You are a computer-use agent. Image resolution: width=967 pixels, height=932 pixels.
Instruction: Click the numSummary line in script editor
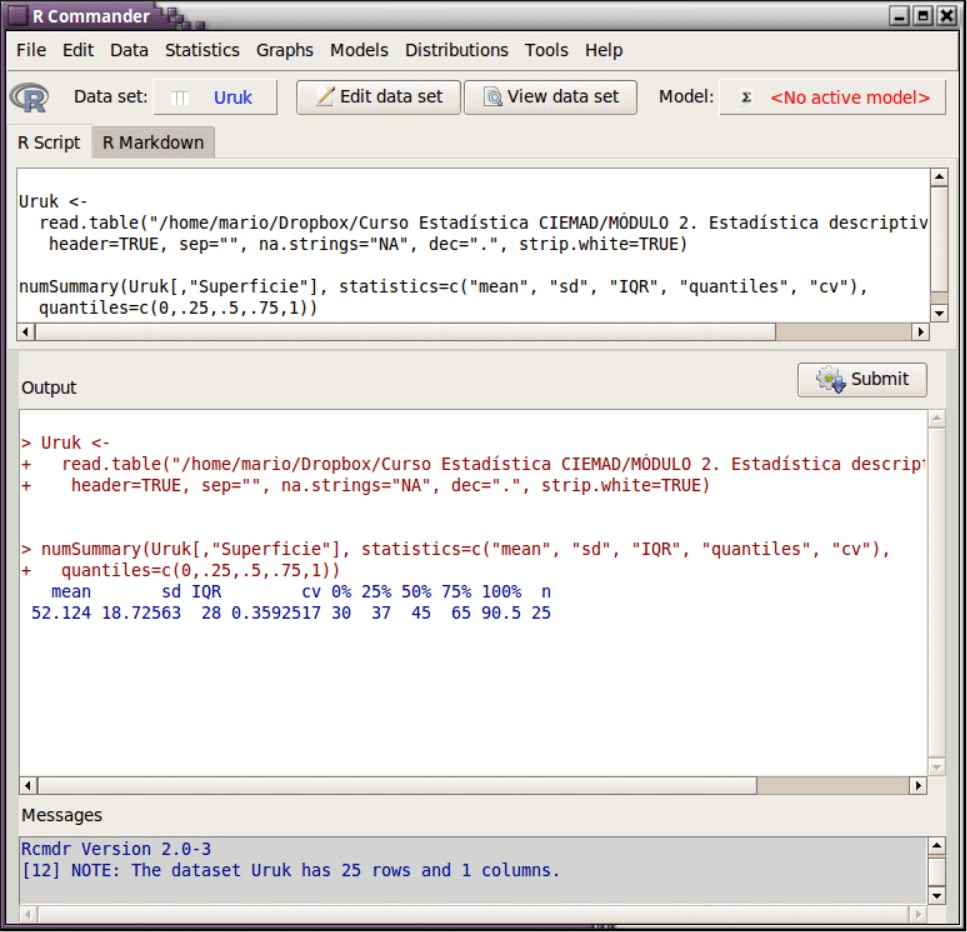coord(443,287)
